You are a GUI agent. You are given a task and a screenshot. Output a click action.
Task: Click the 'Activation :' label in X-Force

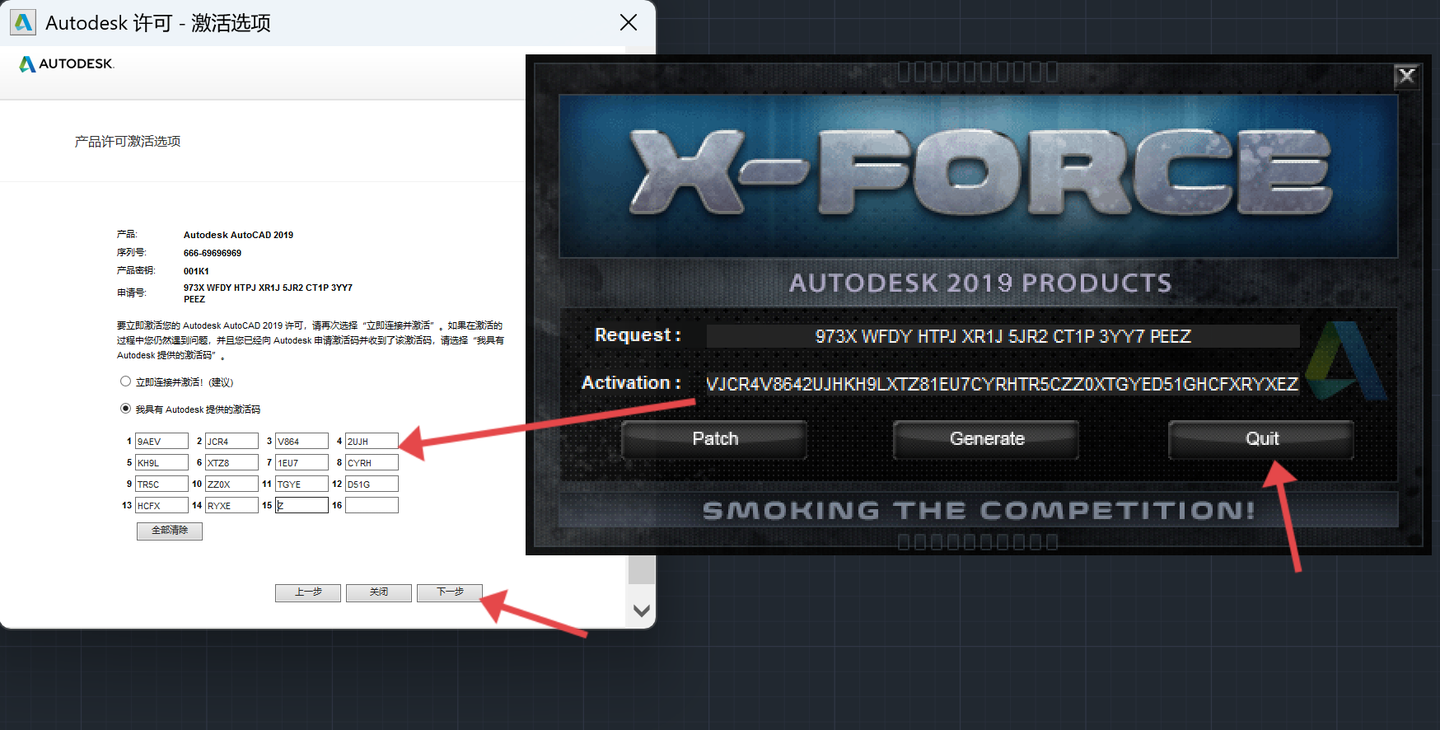[x=632, y=383]
